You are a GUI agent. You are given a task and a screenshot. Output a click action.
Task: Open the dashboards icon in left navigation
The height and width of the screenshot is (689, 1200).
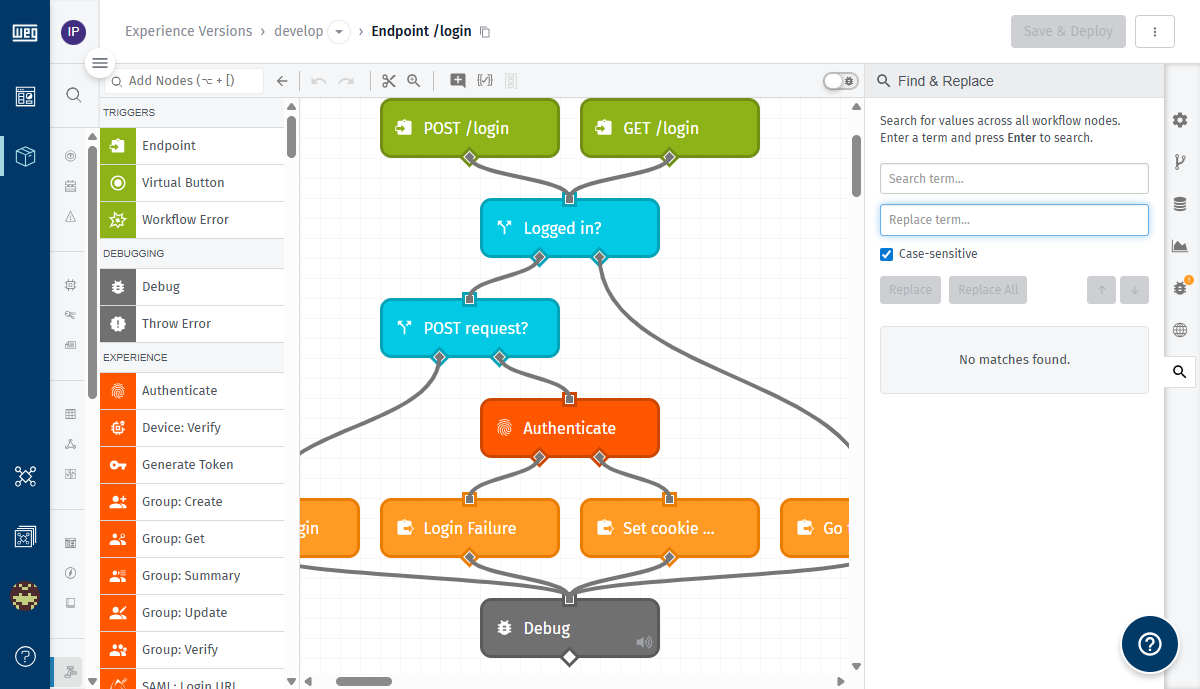tap(25, 96)
